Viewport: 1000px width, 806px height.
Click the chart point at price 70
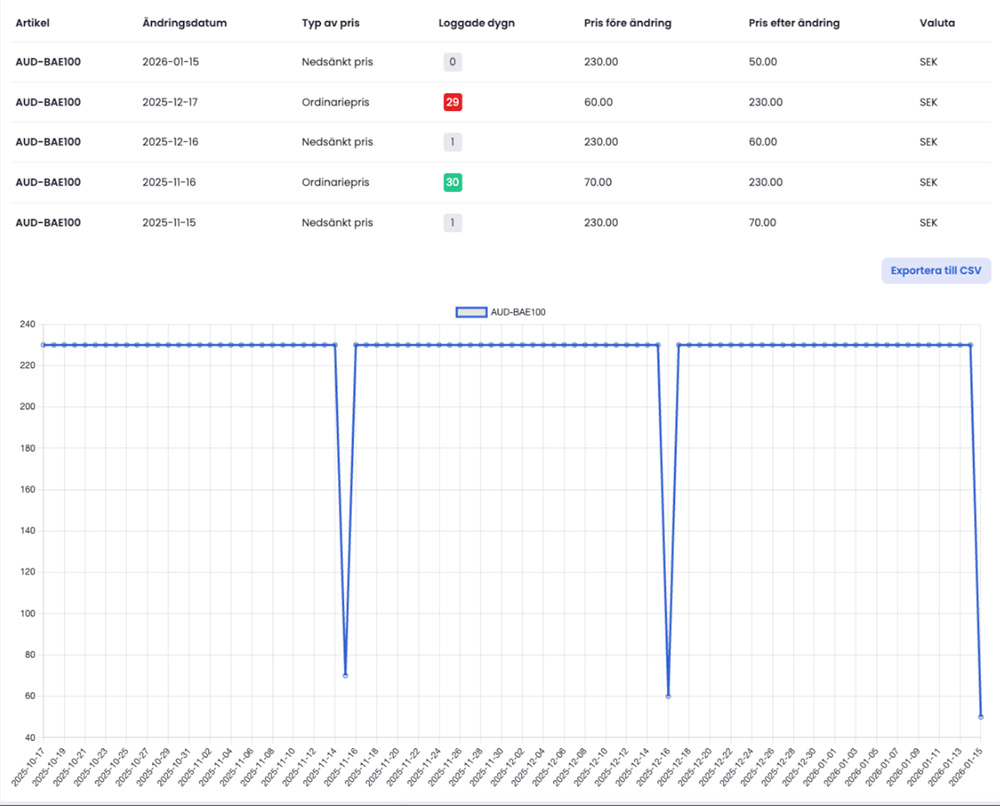pyautogui.click(x=345, y=675)
